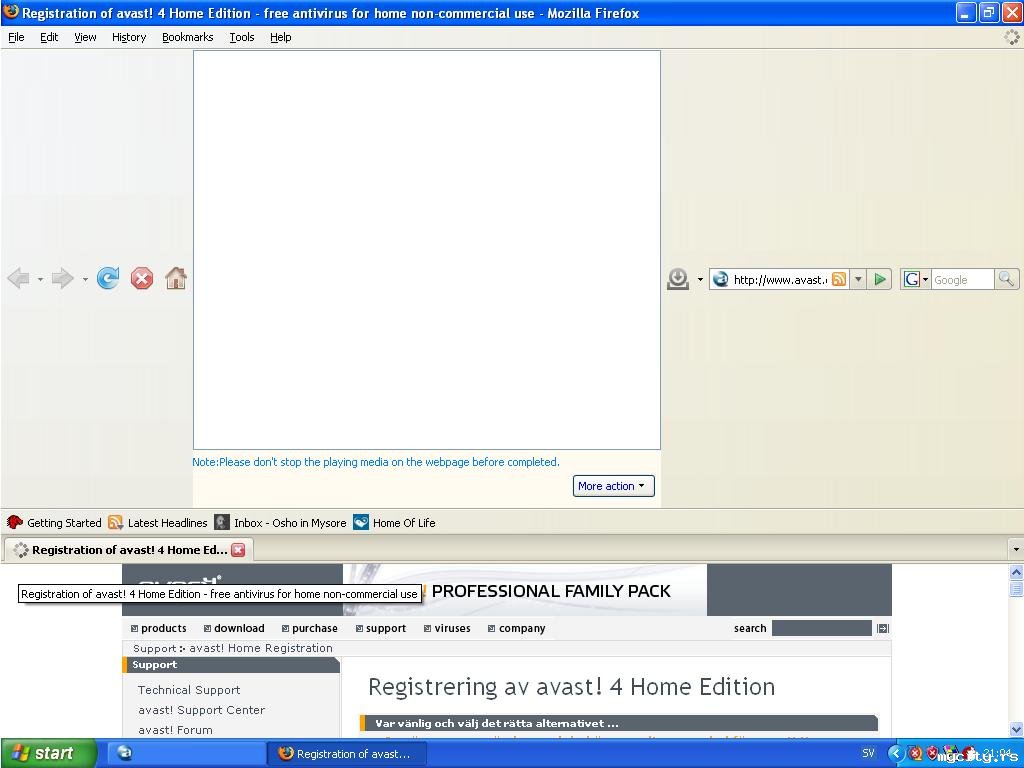This screenshot has height=768, width=1024.
Task: Open the Help menu
Action: point(281,37)
